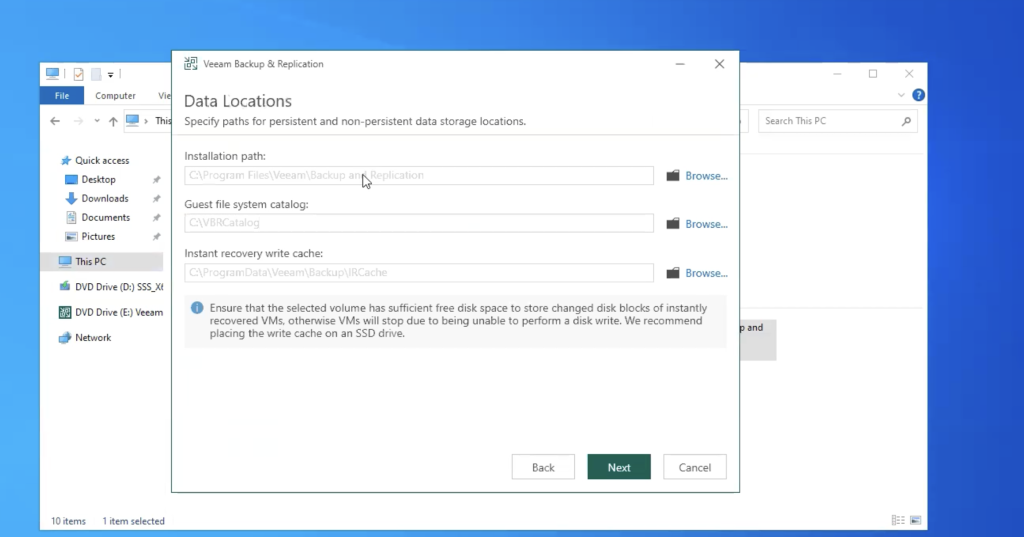Open Documents in Quick access
1024x537 pixels.
(97, 217)
